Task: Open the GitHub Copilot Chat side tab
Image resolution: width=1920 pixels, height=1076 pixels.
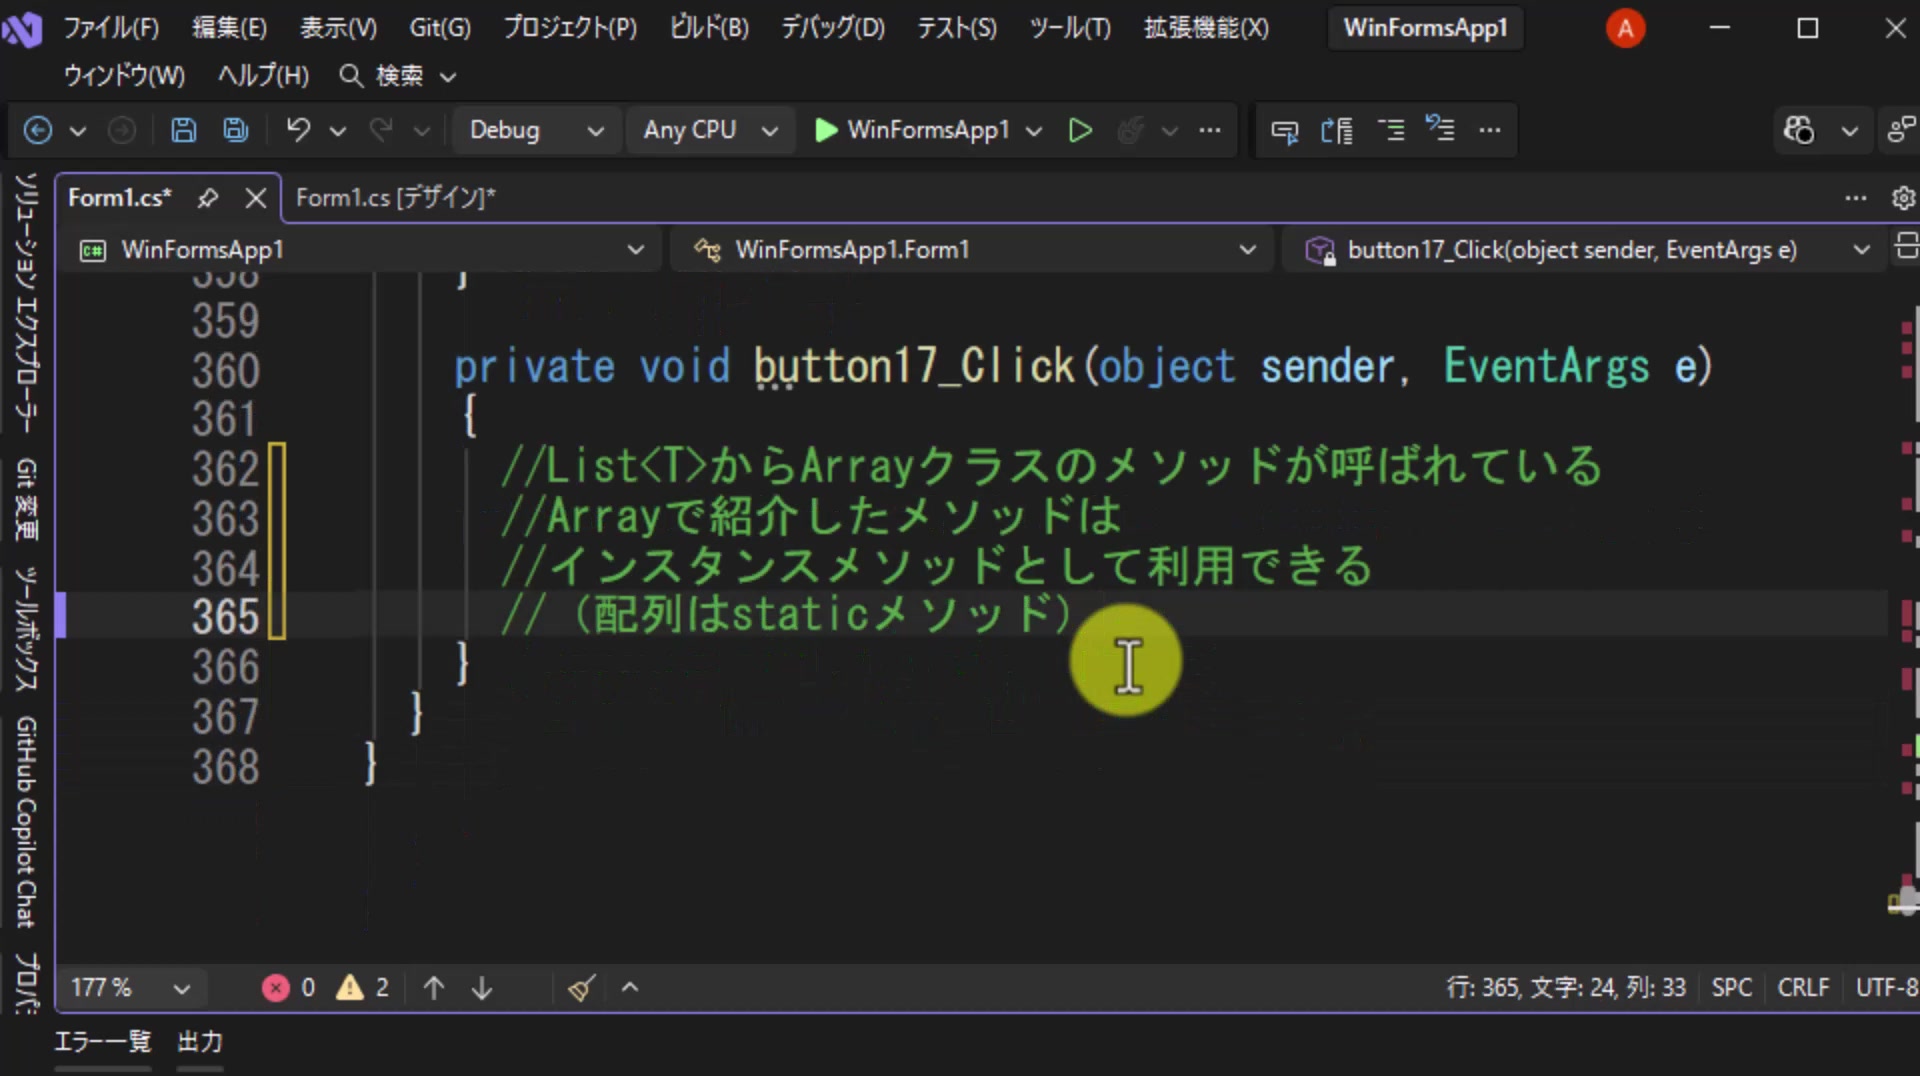Action: click(x=26, y=822)
